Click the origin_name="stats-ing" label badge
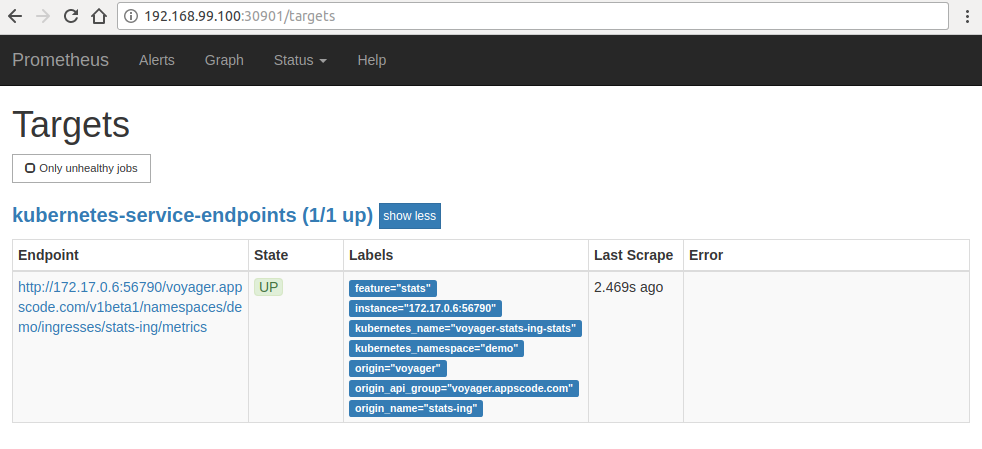The width and height of the screenshot is (982, 449). [x=416, y=408]
